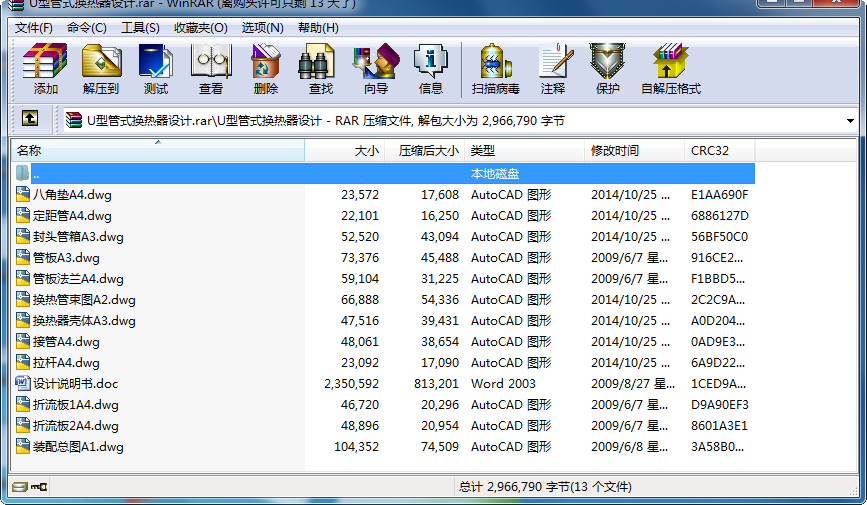The image size is (867, 505).
Task: Open the 收藏夹(O) menu
Action: coord(200,28)
